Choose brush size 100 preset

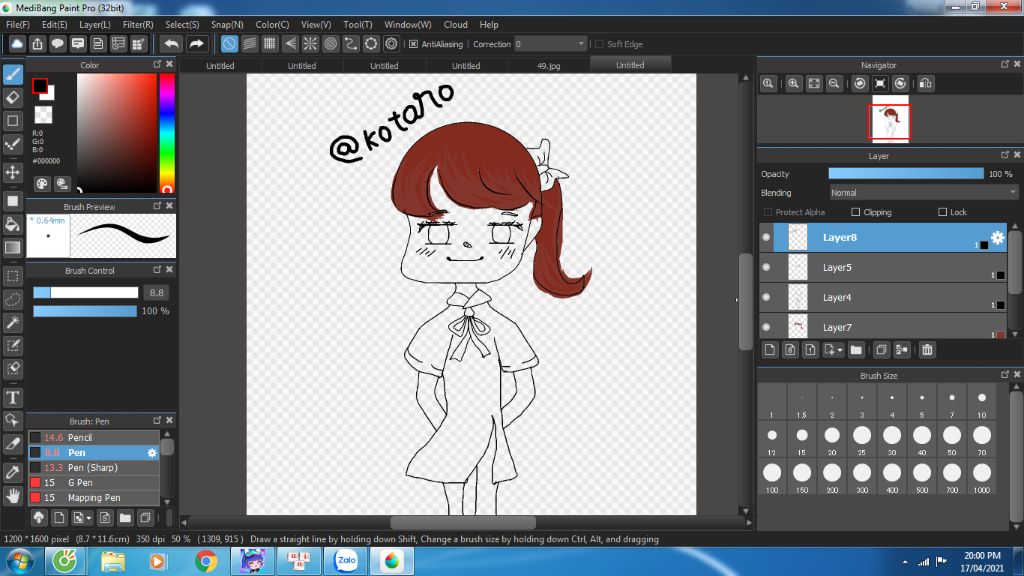point(772,477)
